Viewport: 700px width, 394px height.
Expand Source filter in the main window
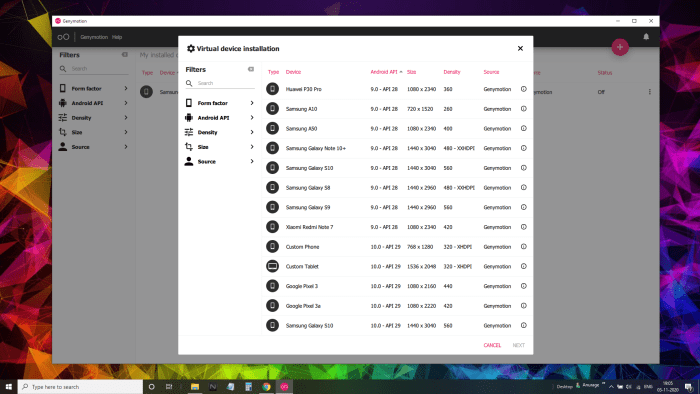pyautogui.click(x=93, y=147)
